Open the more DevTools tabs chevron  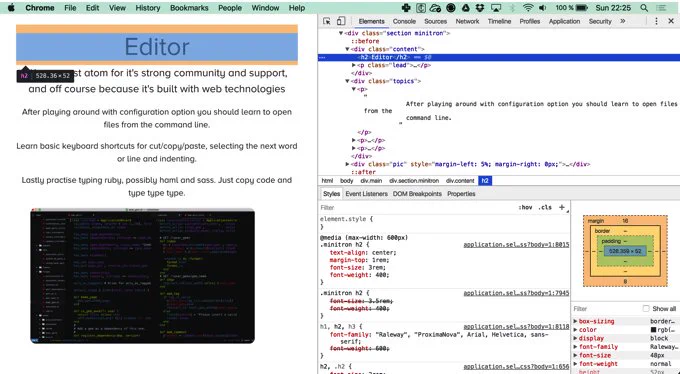pos(623,21)
